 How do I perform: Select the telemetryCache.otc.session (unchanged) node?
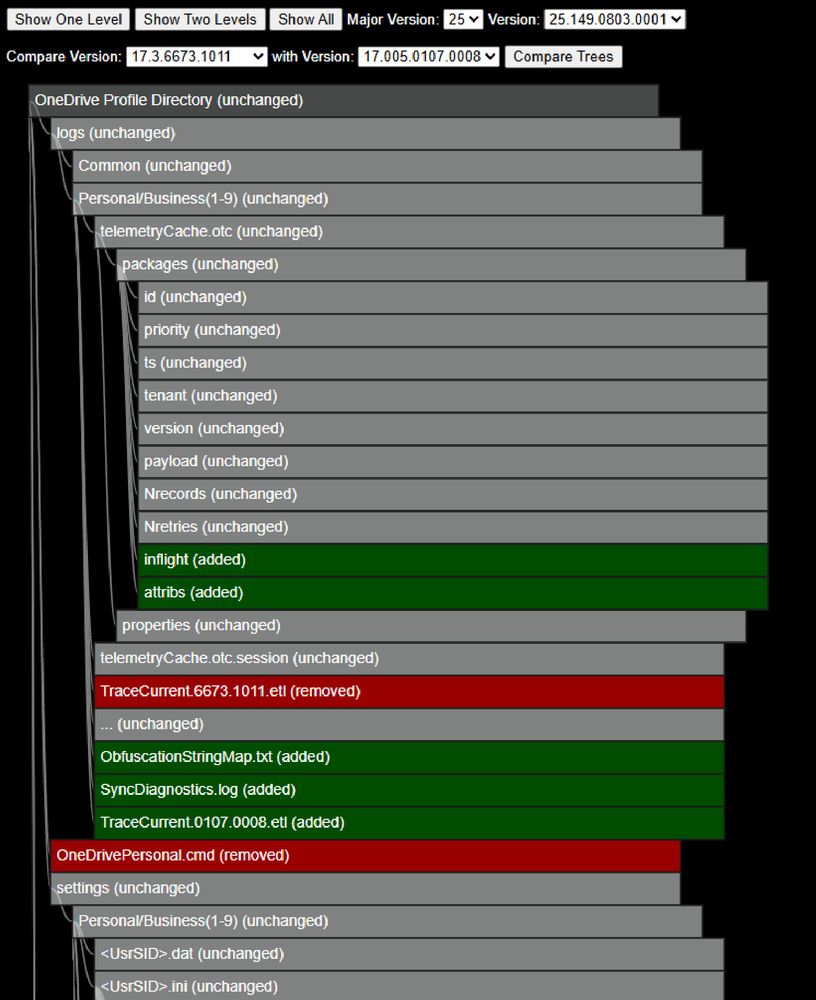[x=409, y=659]
